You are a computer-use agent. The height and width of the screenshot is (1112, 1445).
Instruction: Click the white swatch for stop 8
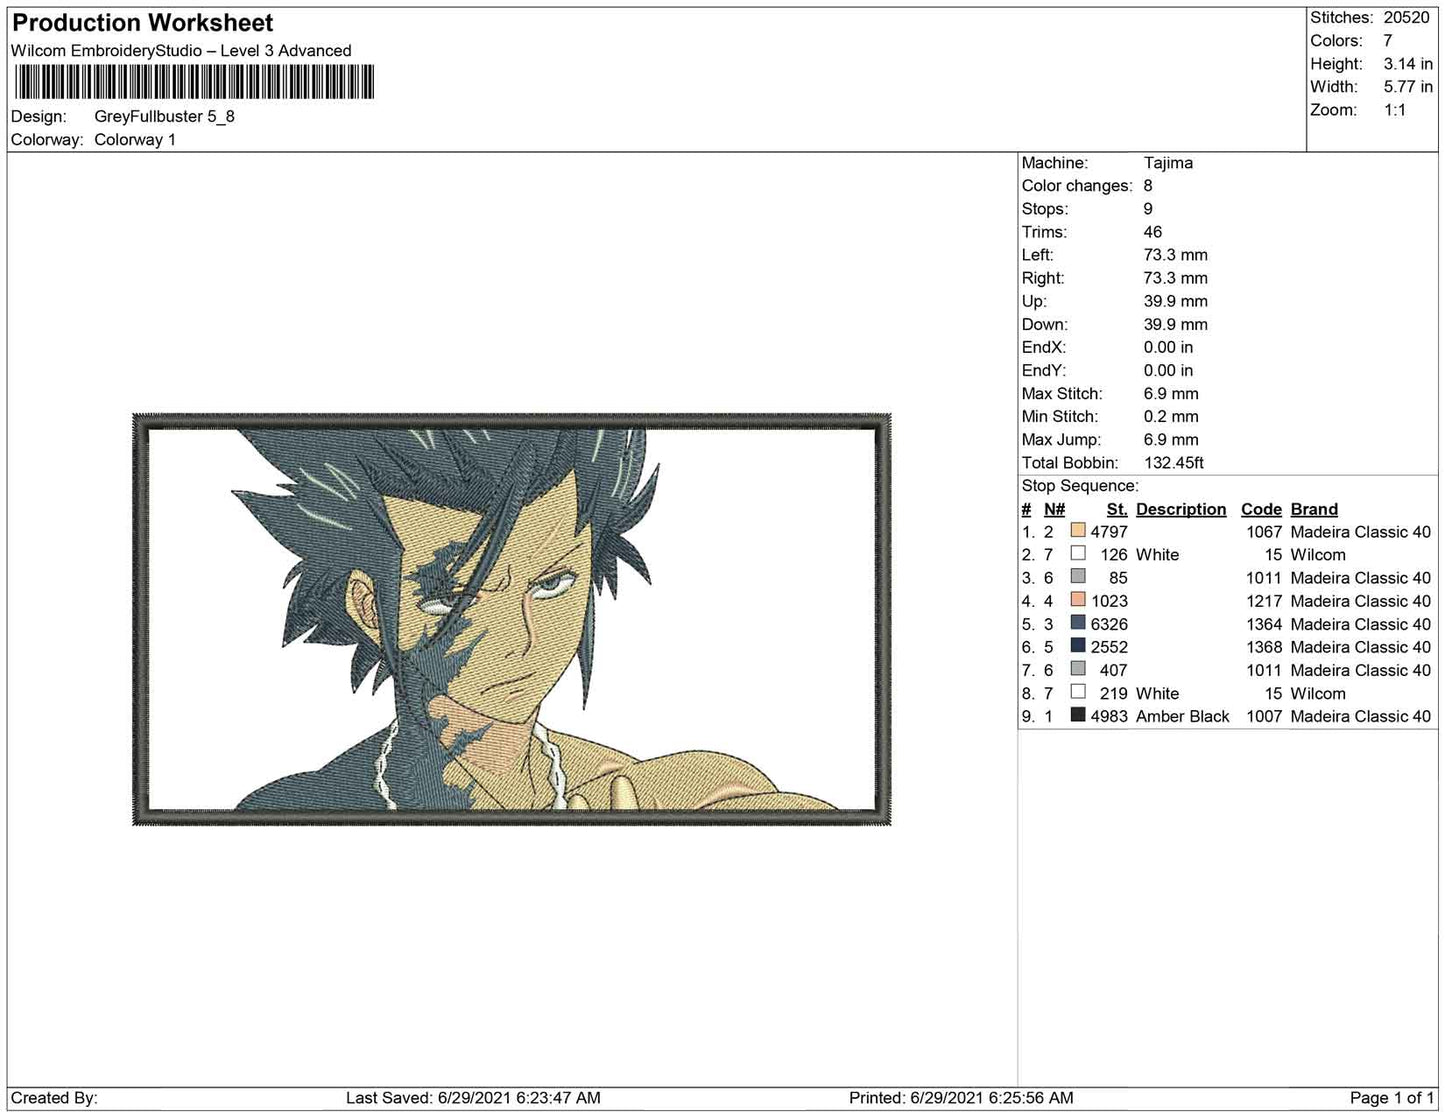[x=1078, y=692]
